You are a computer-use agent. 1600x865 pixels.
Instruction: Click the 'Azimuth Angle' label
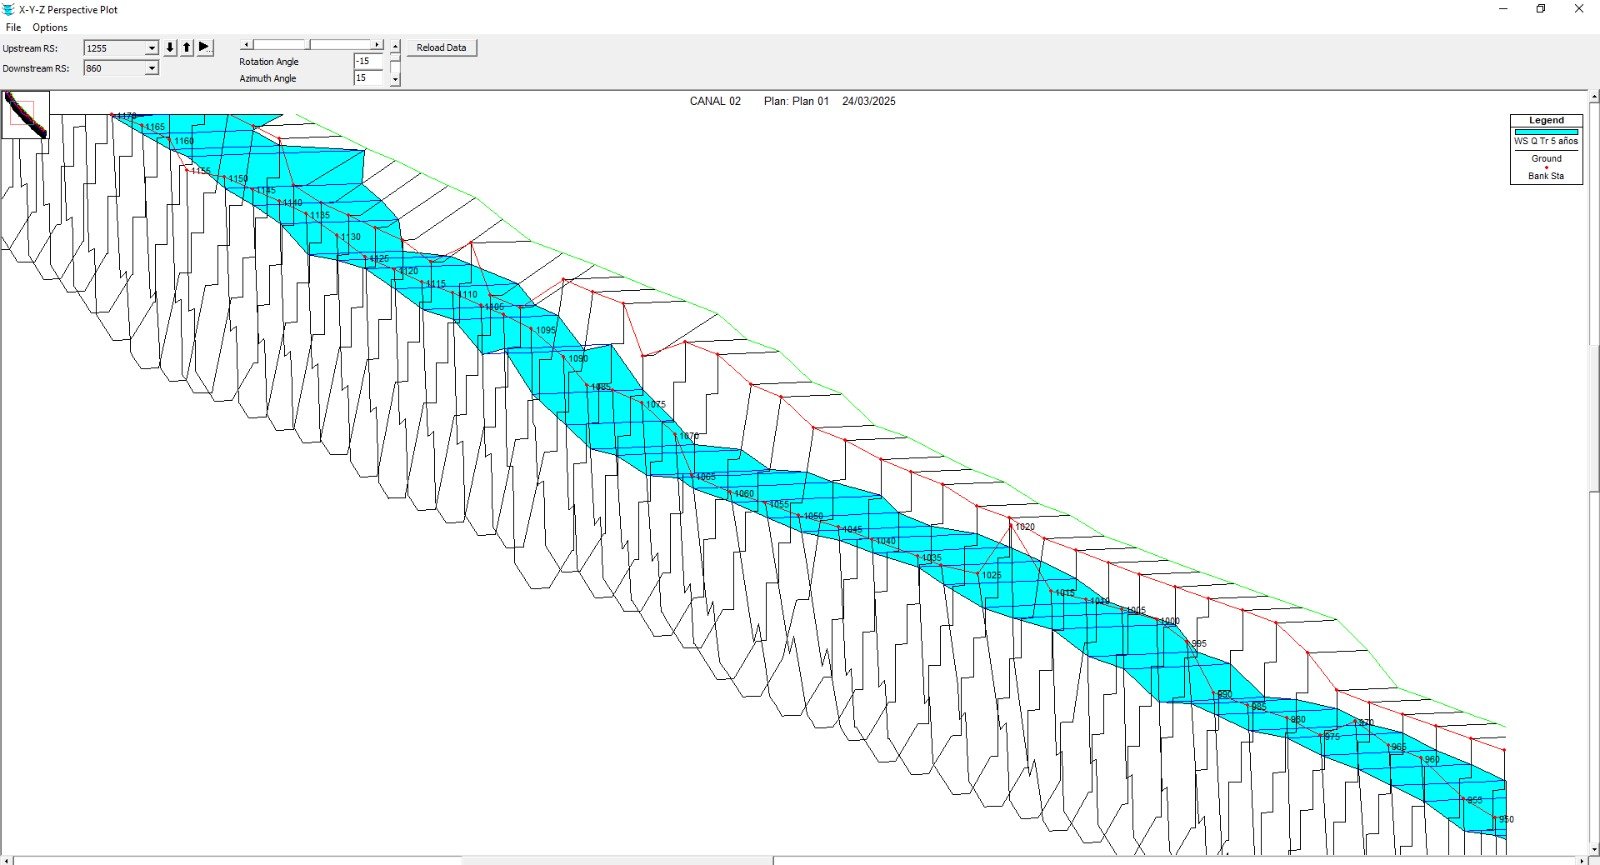[x=268, y=78]
